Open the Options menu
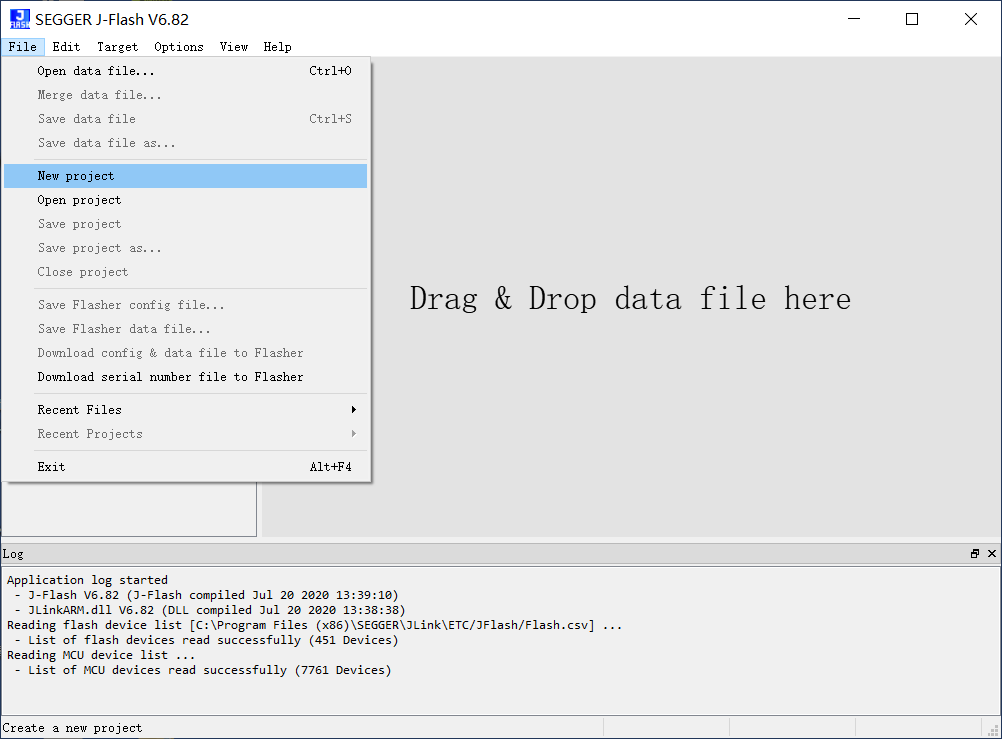Image resolution: width=1002 pixels, height=739 pixels. point(179,47)
